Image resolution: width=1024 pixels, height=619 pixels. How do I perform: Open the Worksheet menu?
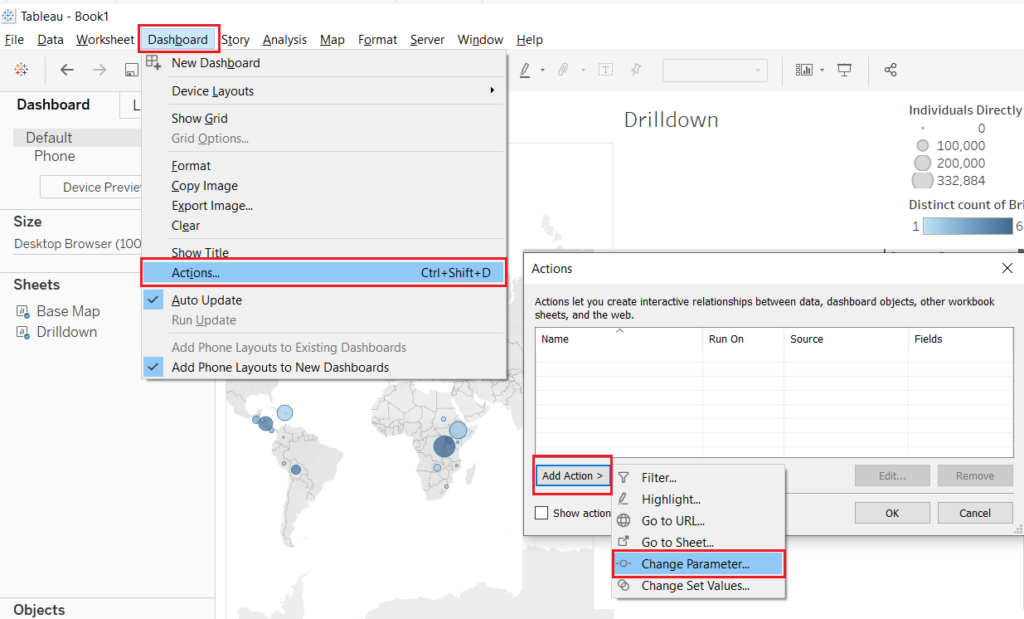(105, 40)
